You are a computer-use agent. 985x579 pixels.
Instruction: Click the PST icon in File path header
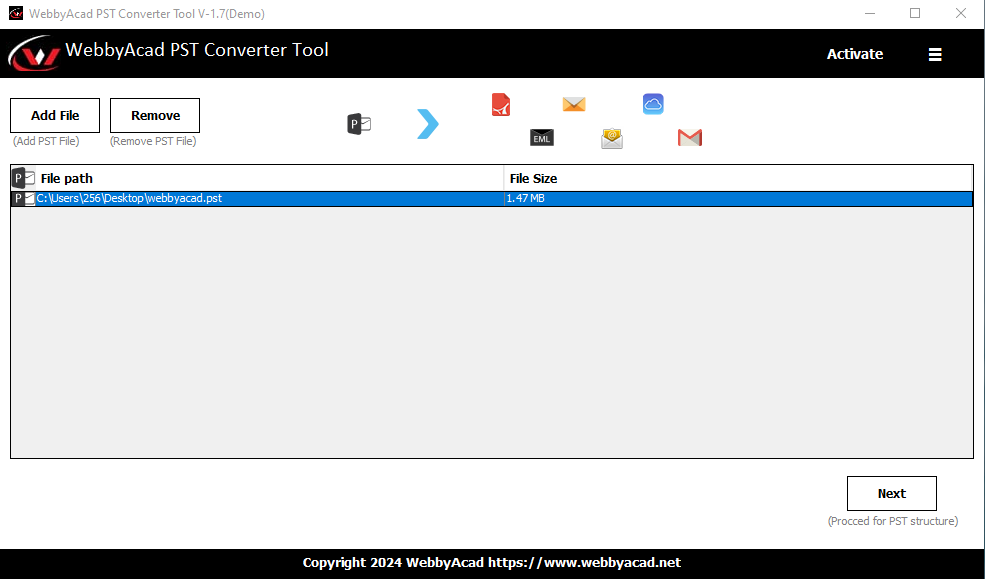pyautogui.click(x=24, y=178)
